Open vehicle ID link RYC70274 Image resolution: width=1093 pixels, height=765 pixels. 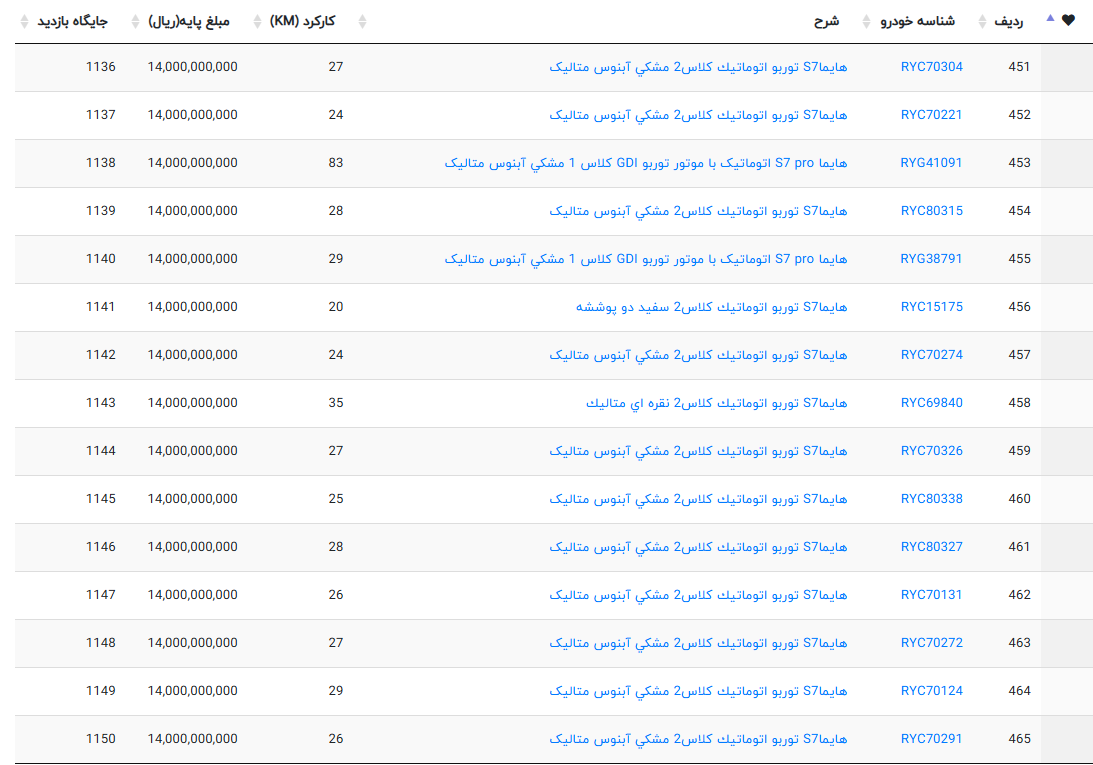[x=931, y=355]
